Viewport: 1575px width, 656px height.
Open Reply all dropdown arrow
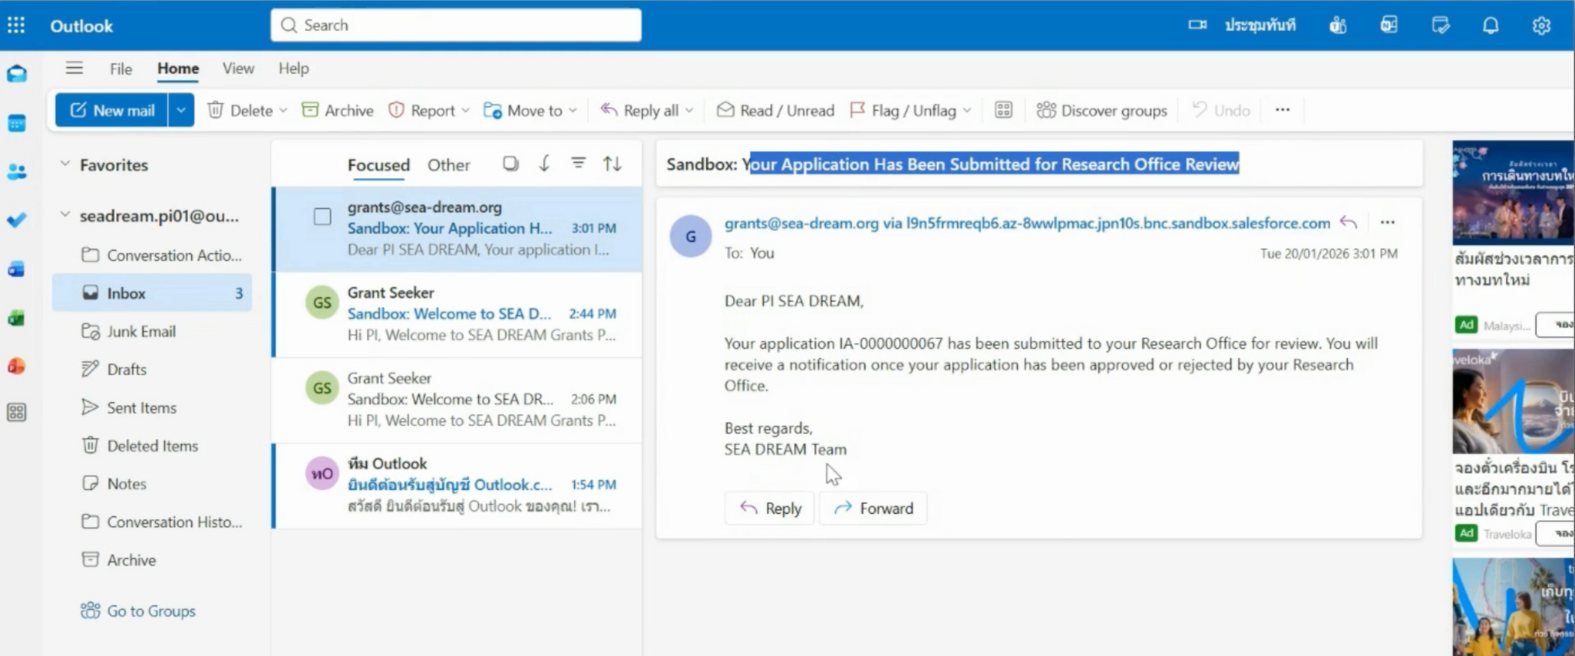689,111
